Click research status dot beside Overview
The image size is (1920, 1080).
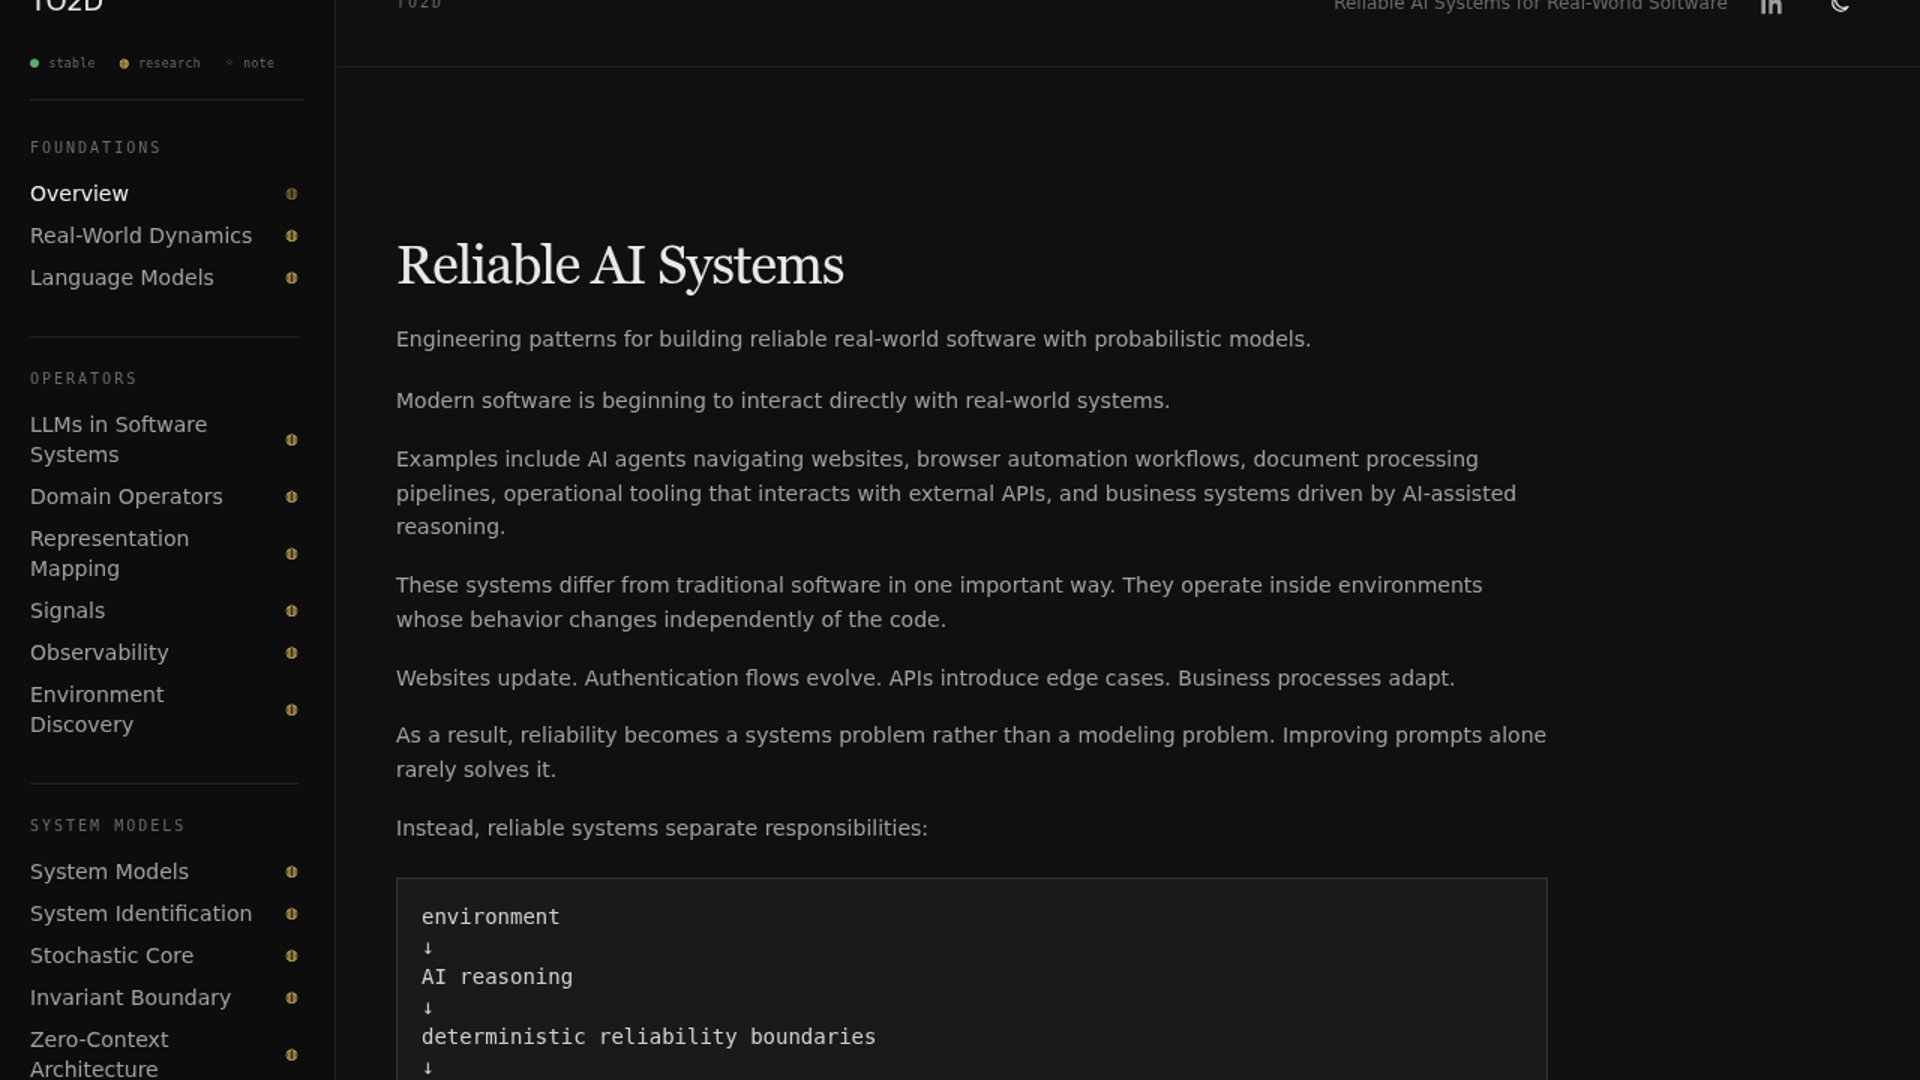292,194
